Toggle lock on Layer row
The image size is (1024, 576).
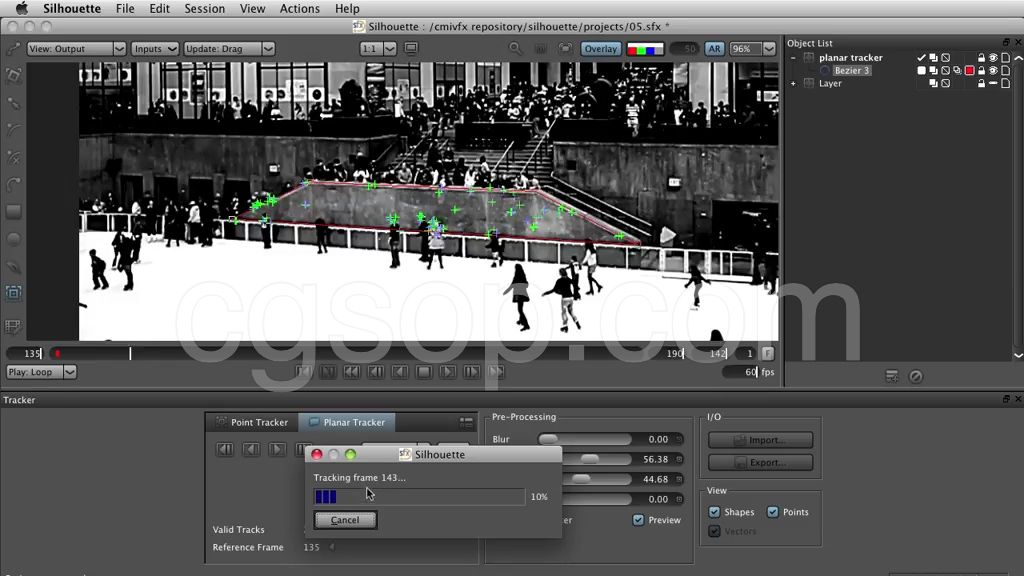(981, 84)
